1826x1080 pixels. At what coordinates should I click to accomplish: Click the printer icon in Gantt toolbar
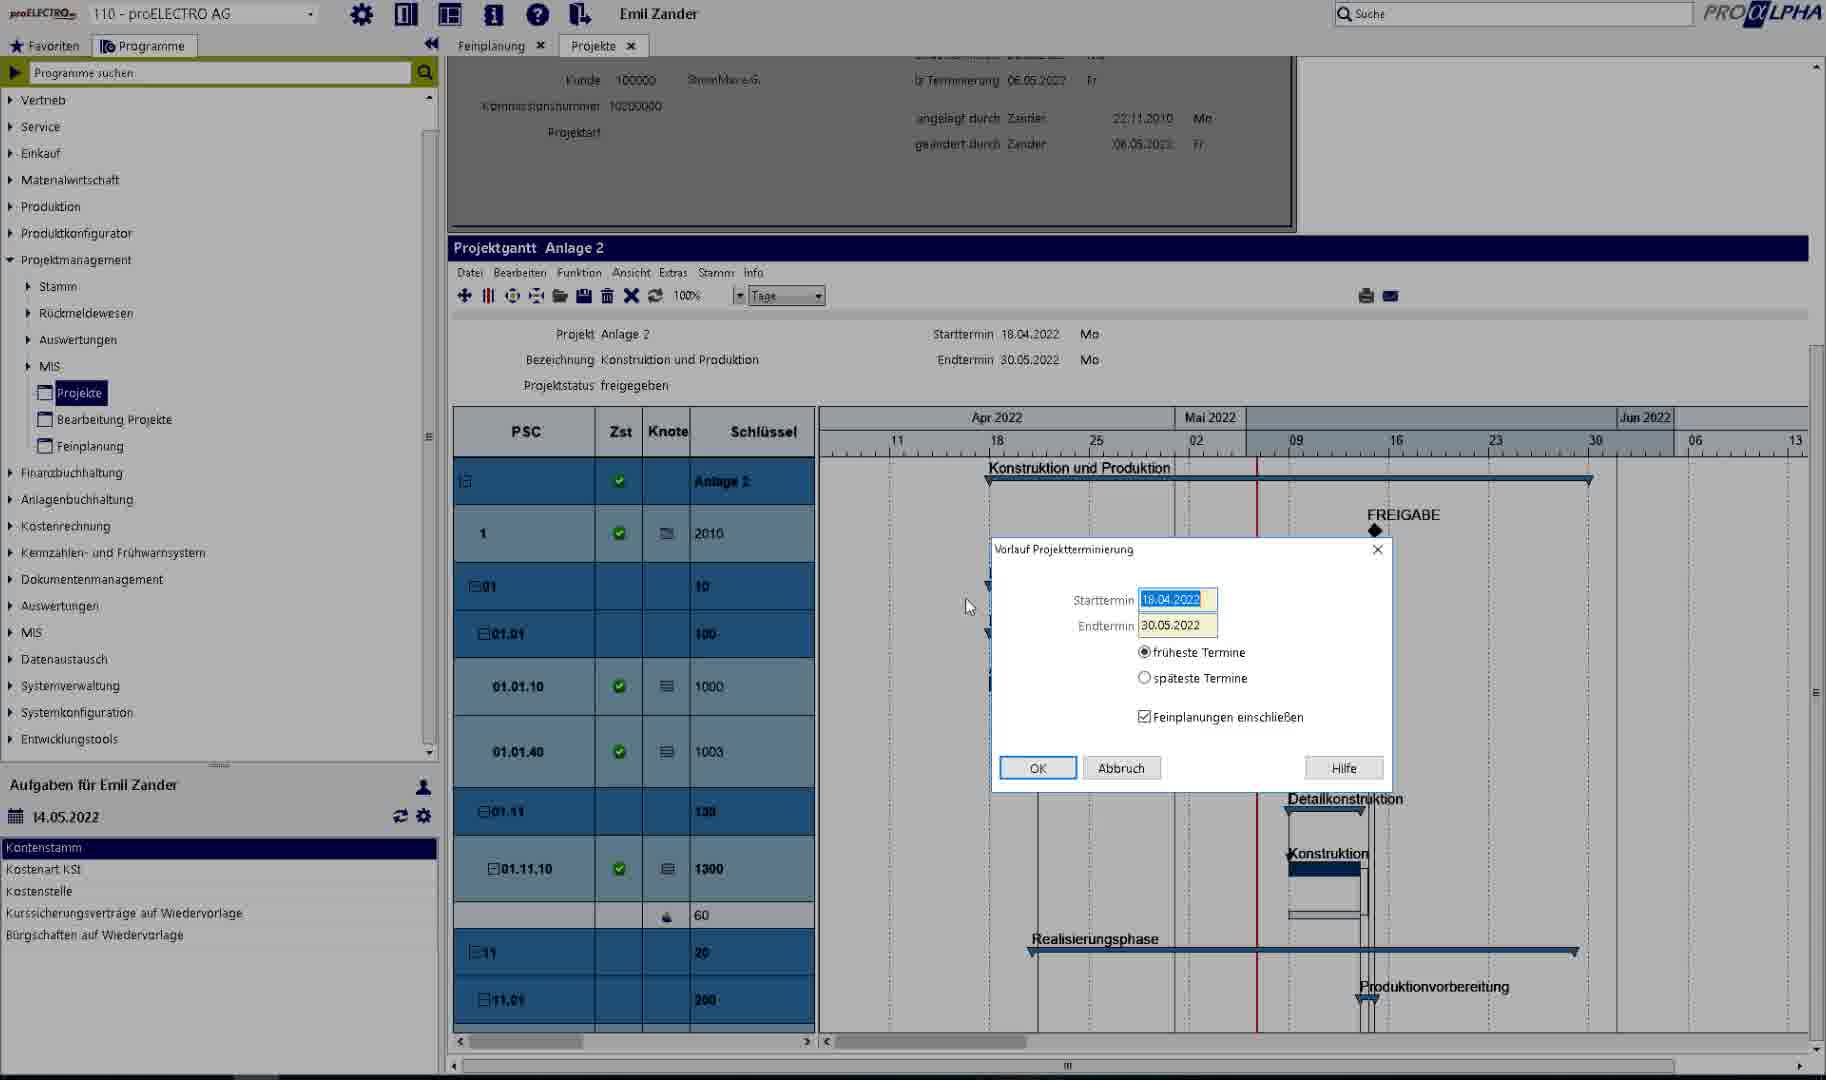tap(1366, 296)
